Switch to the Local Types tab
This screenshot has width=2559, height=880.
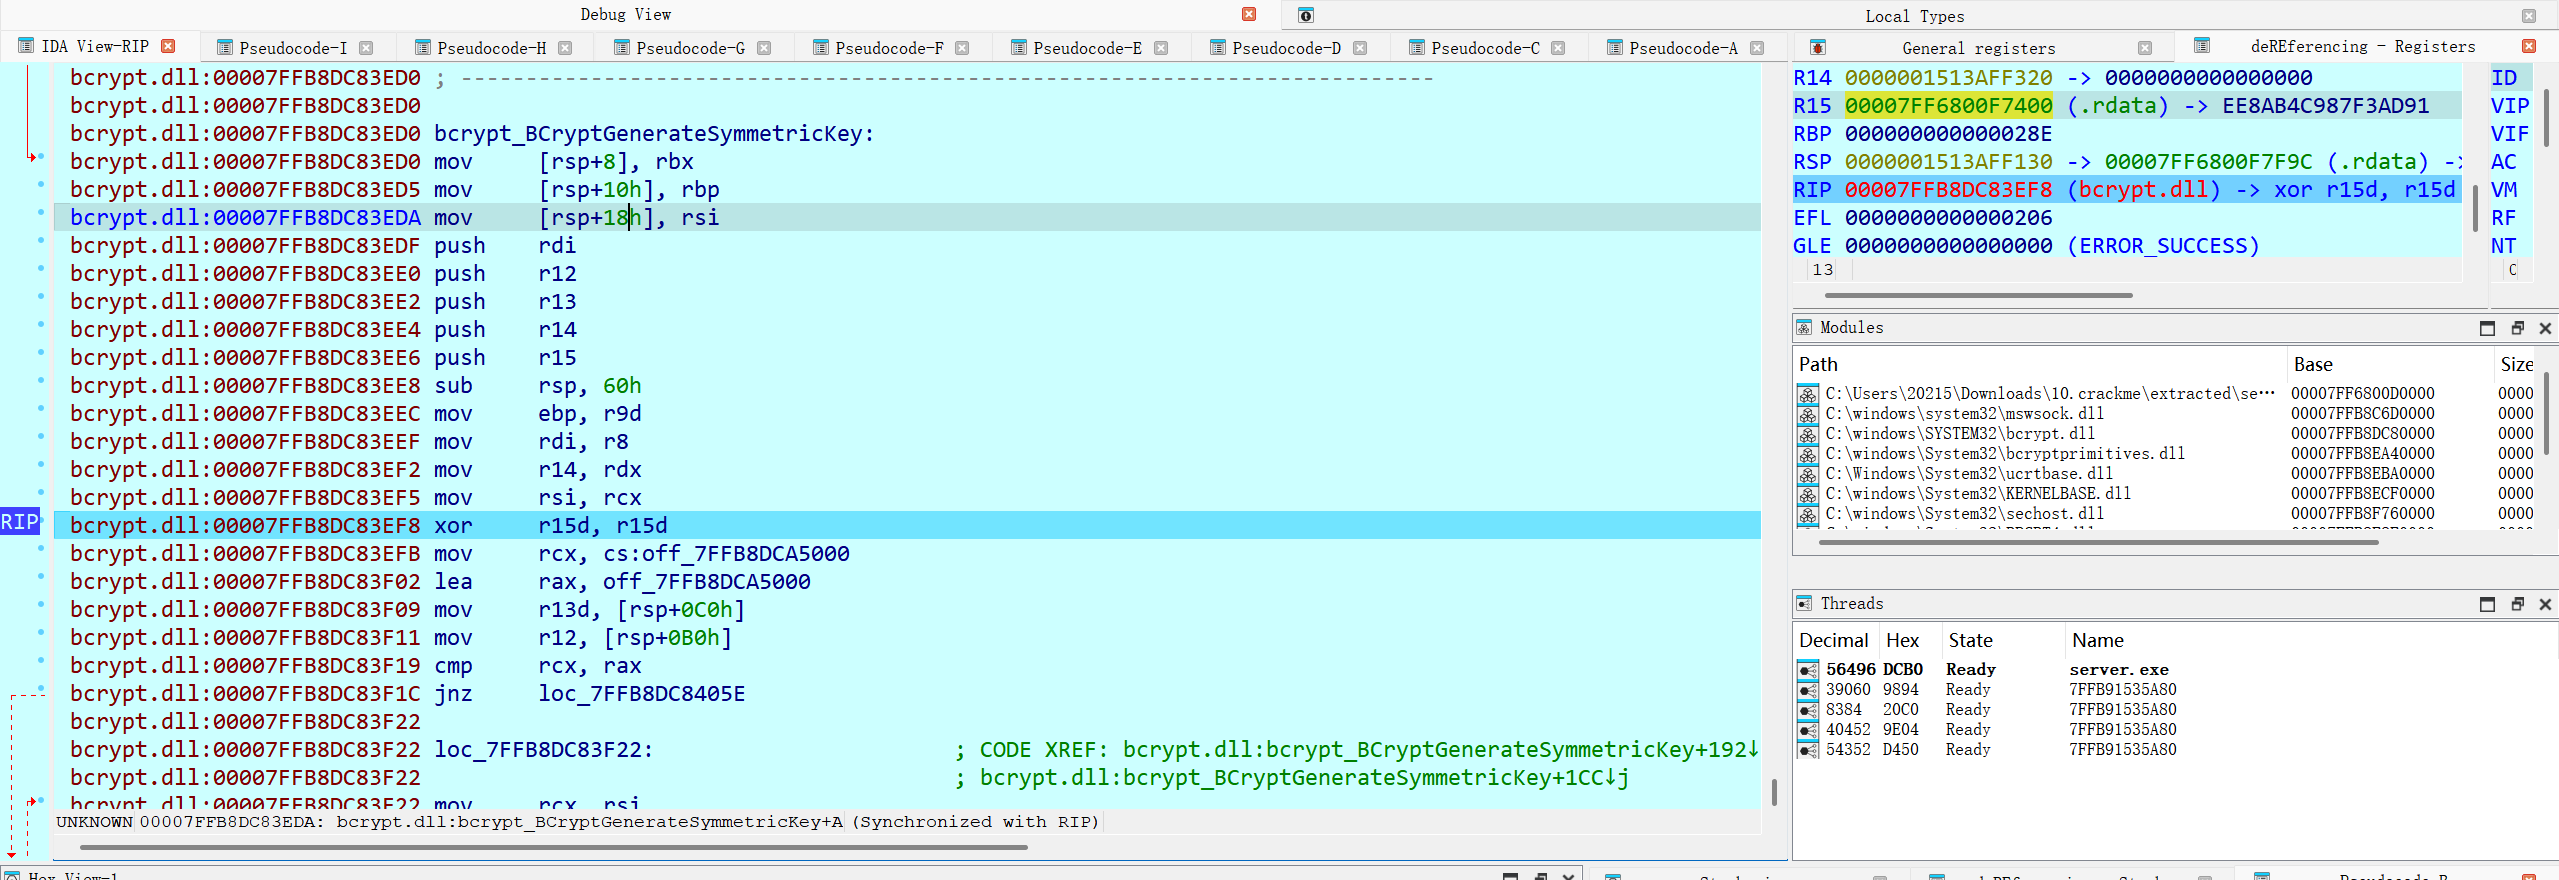click(1914, 16)
